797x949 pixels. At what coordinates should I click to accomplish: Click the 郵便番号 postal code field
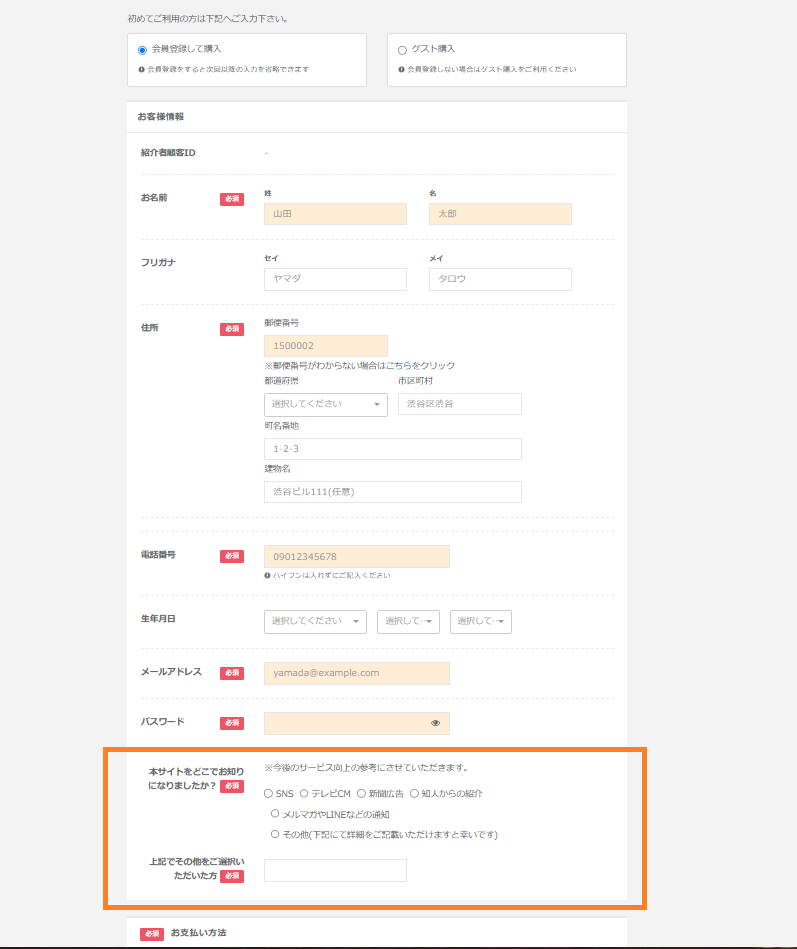(x=326, y=346)
